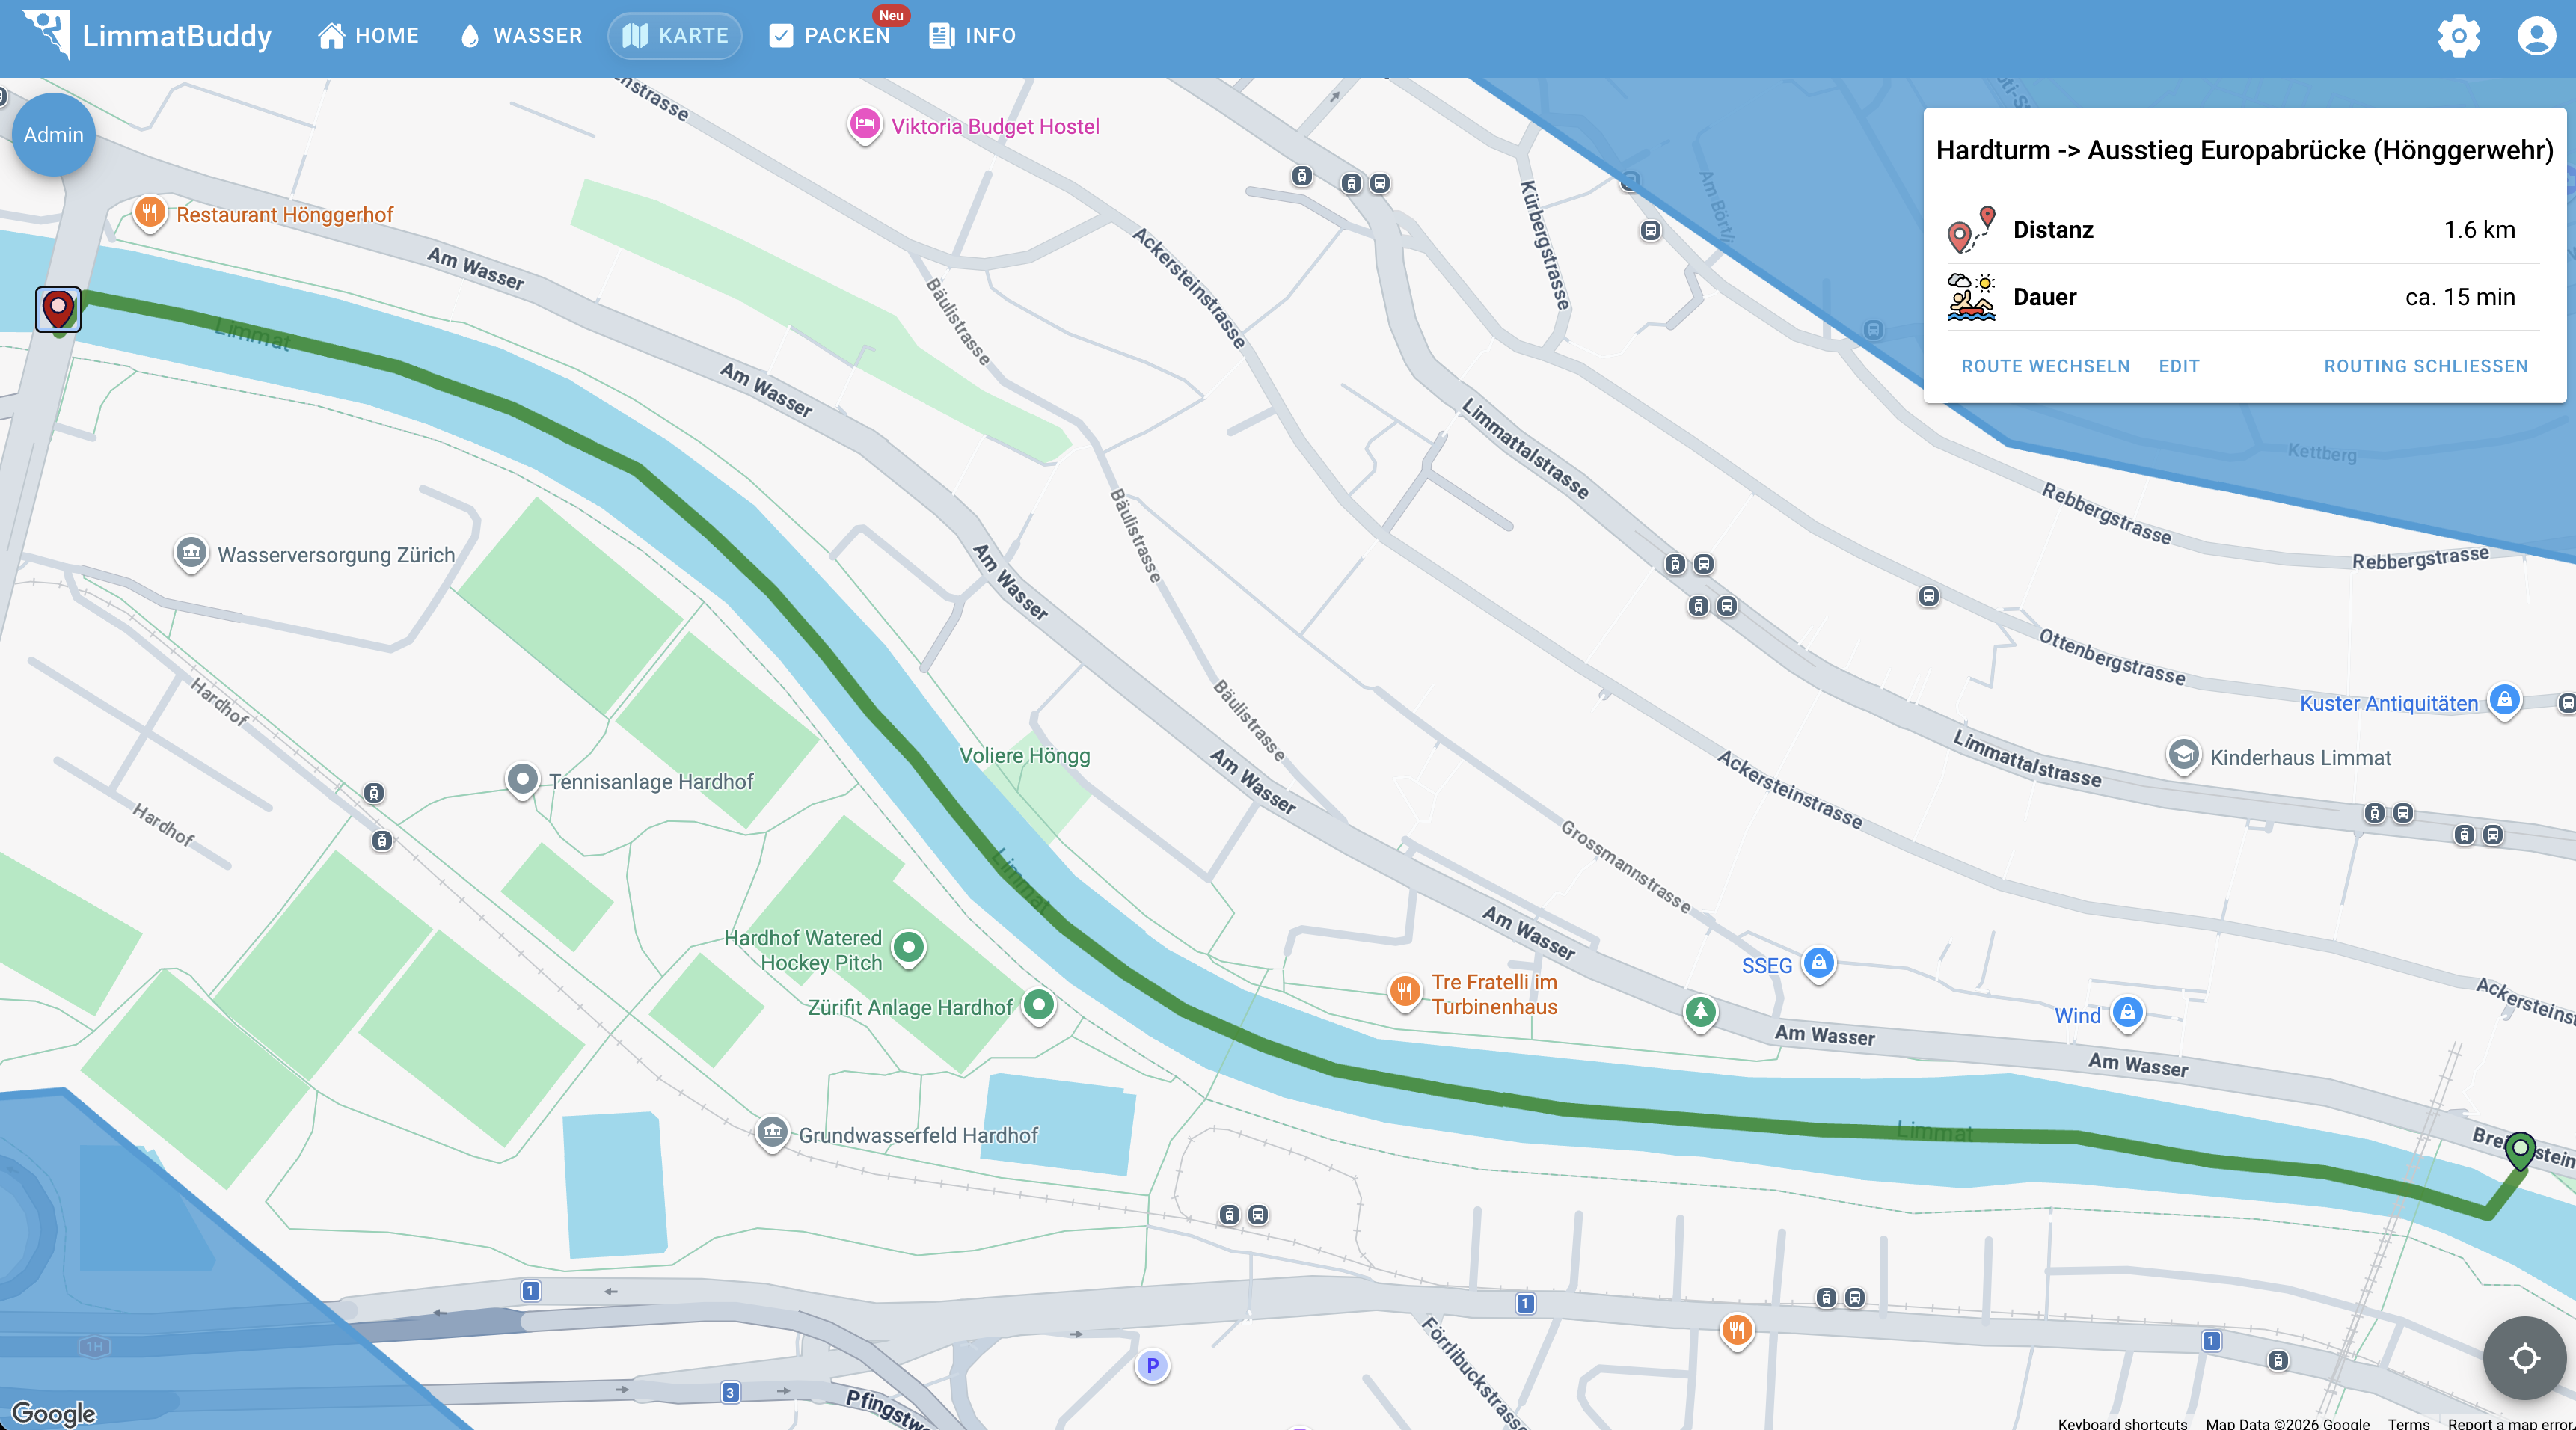Click the 1.6 km distance value
2576x1430 pixels.
point(2479,230)
